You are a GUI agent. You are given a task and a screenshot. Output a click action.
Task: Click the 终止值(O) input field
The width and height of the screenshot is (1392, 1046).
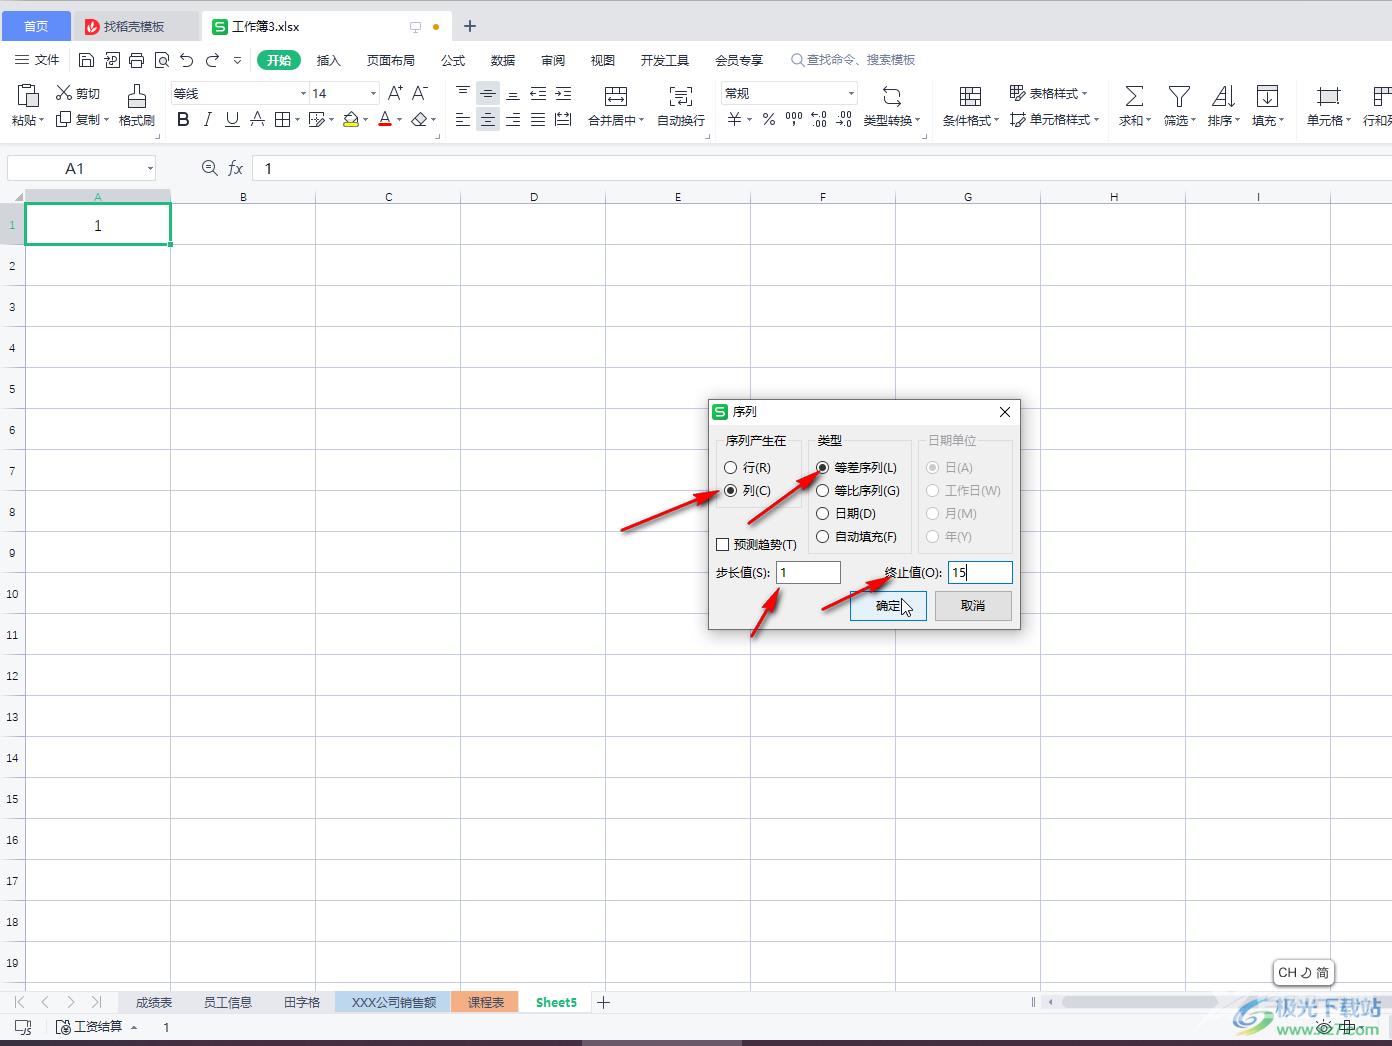pos(980,572)
